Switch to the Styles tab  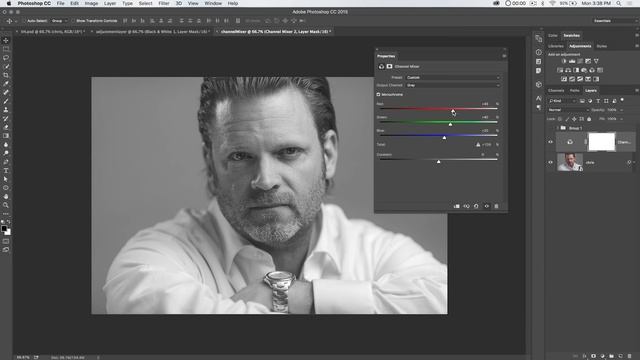(x=602, y=46)
